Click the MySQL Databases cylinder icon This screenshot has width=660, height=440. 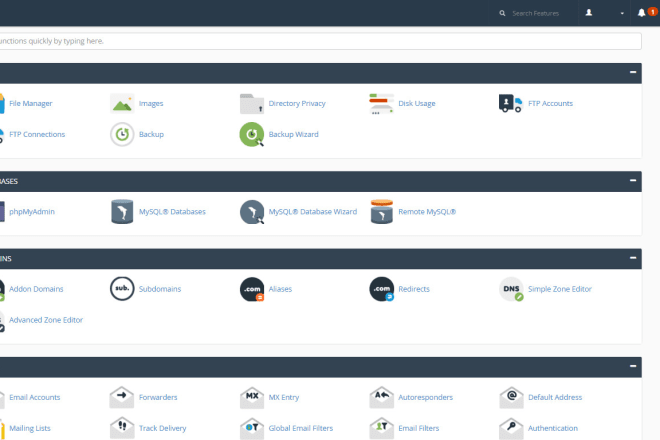(x=122, y=211)
